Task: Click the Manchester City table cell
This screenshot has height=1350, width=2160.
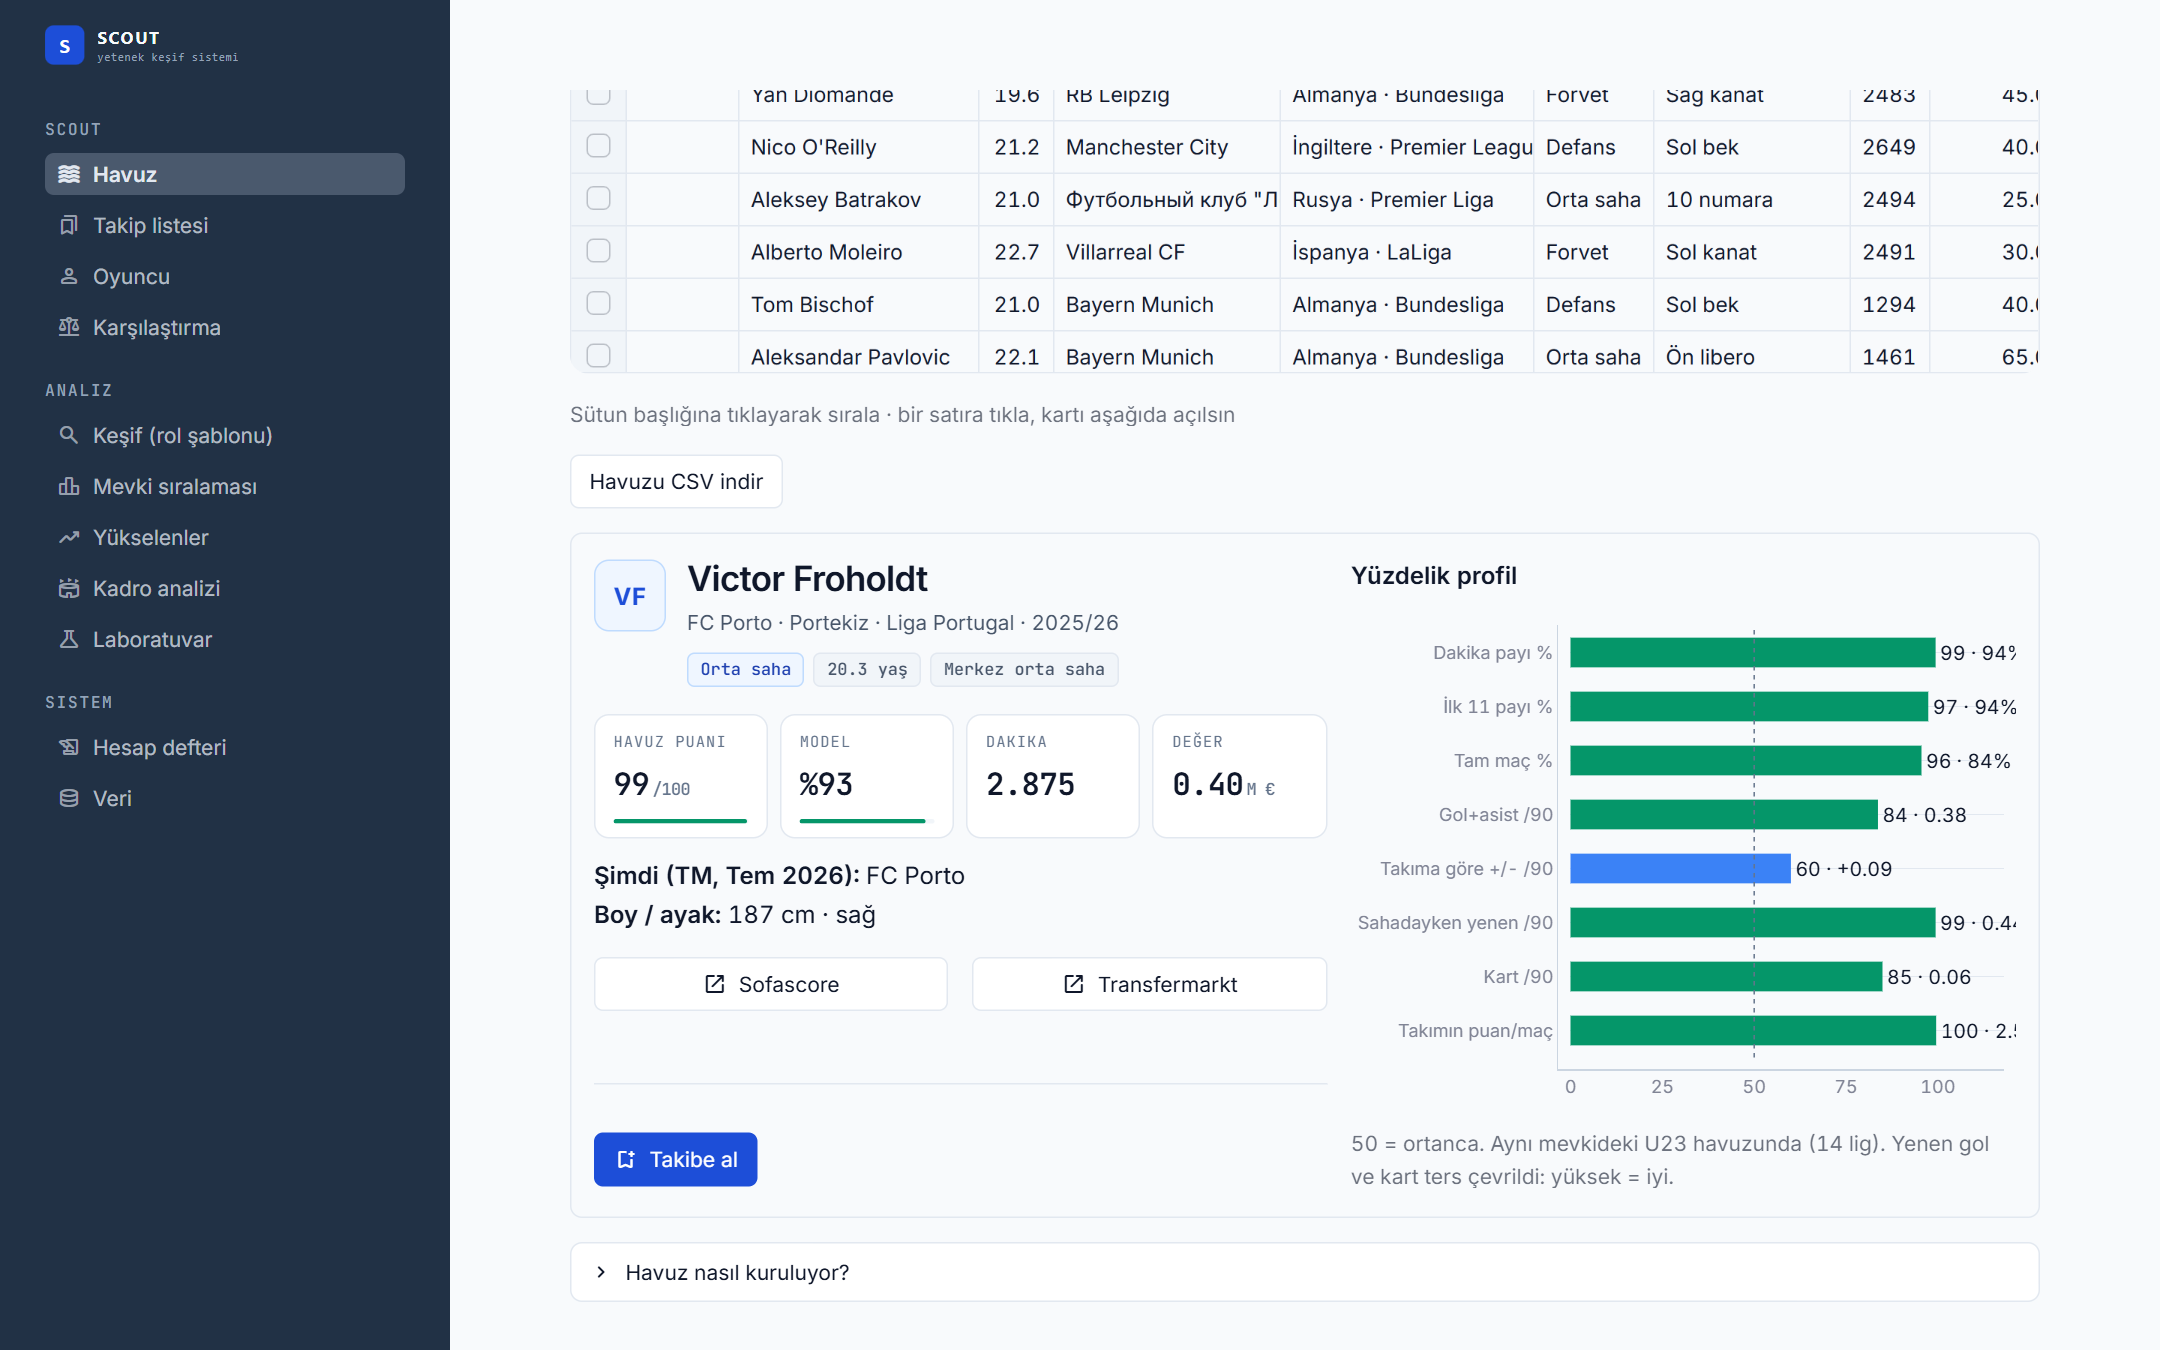Action: (1166, 147)
